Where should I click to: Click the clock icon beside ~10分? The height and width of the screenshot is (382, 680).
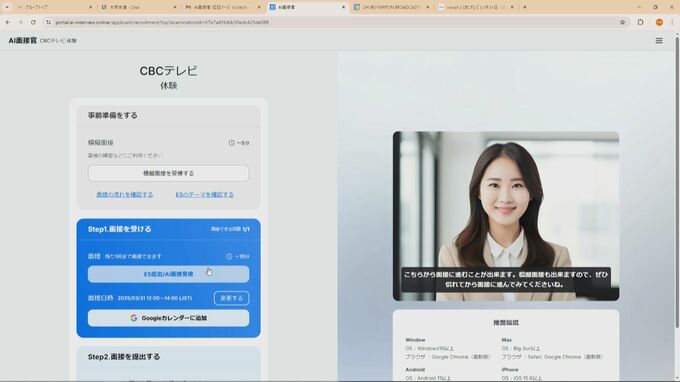229,256
